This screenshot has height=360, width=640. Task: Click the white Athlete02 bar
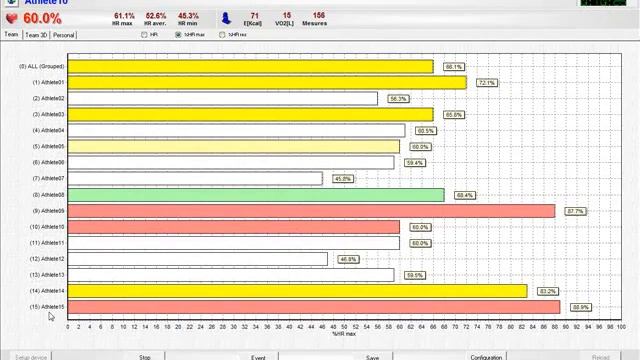point(223,98)
